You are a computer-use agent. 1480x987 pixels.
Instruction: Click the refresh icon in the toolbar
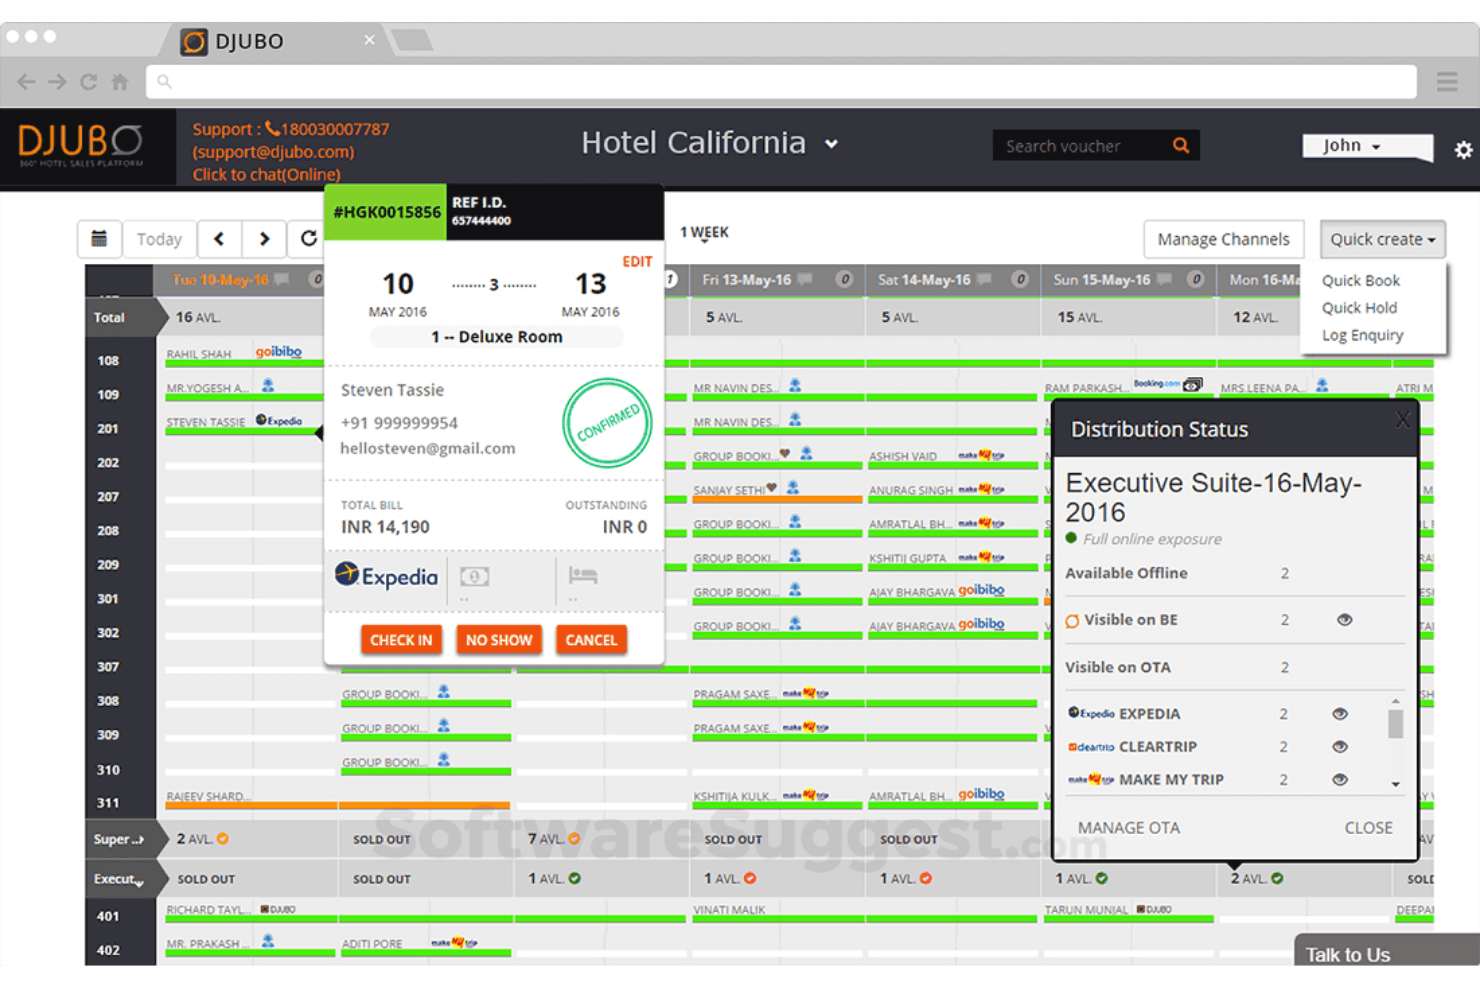(308, 239)
